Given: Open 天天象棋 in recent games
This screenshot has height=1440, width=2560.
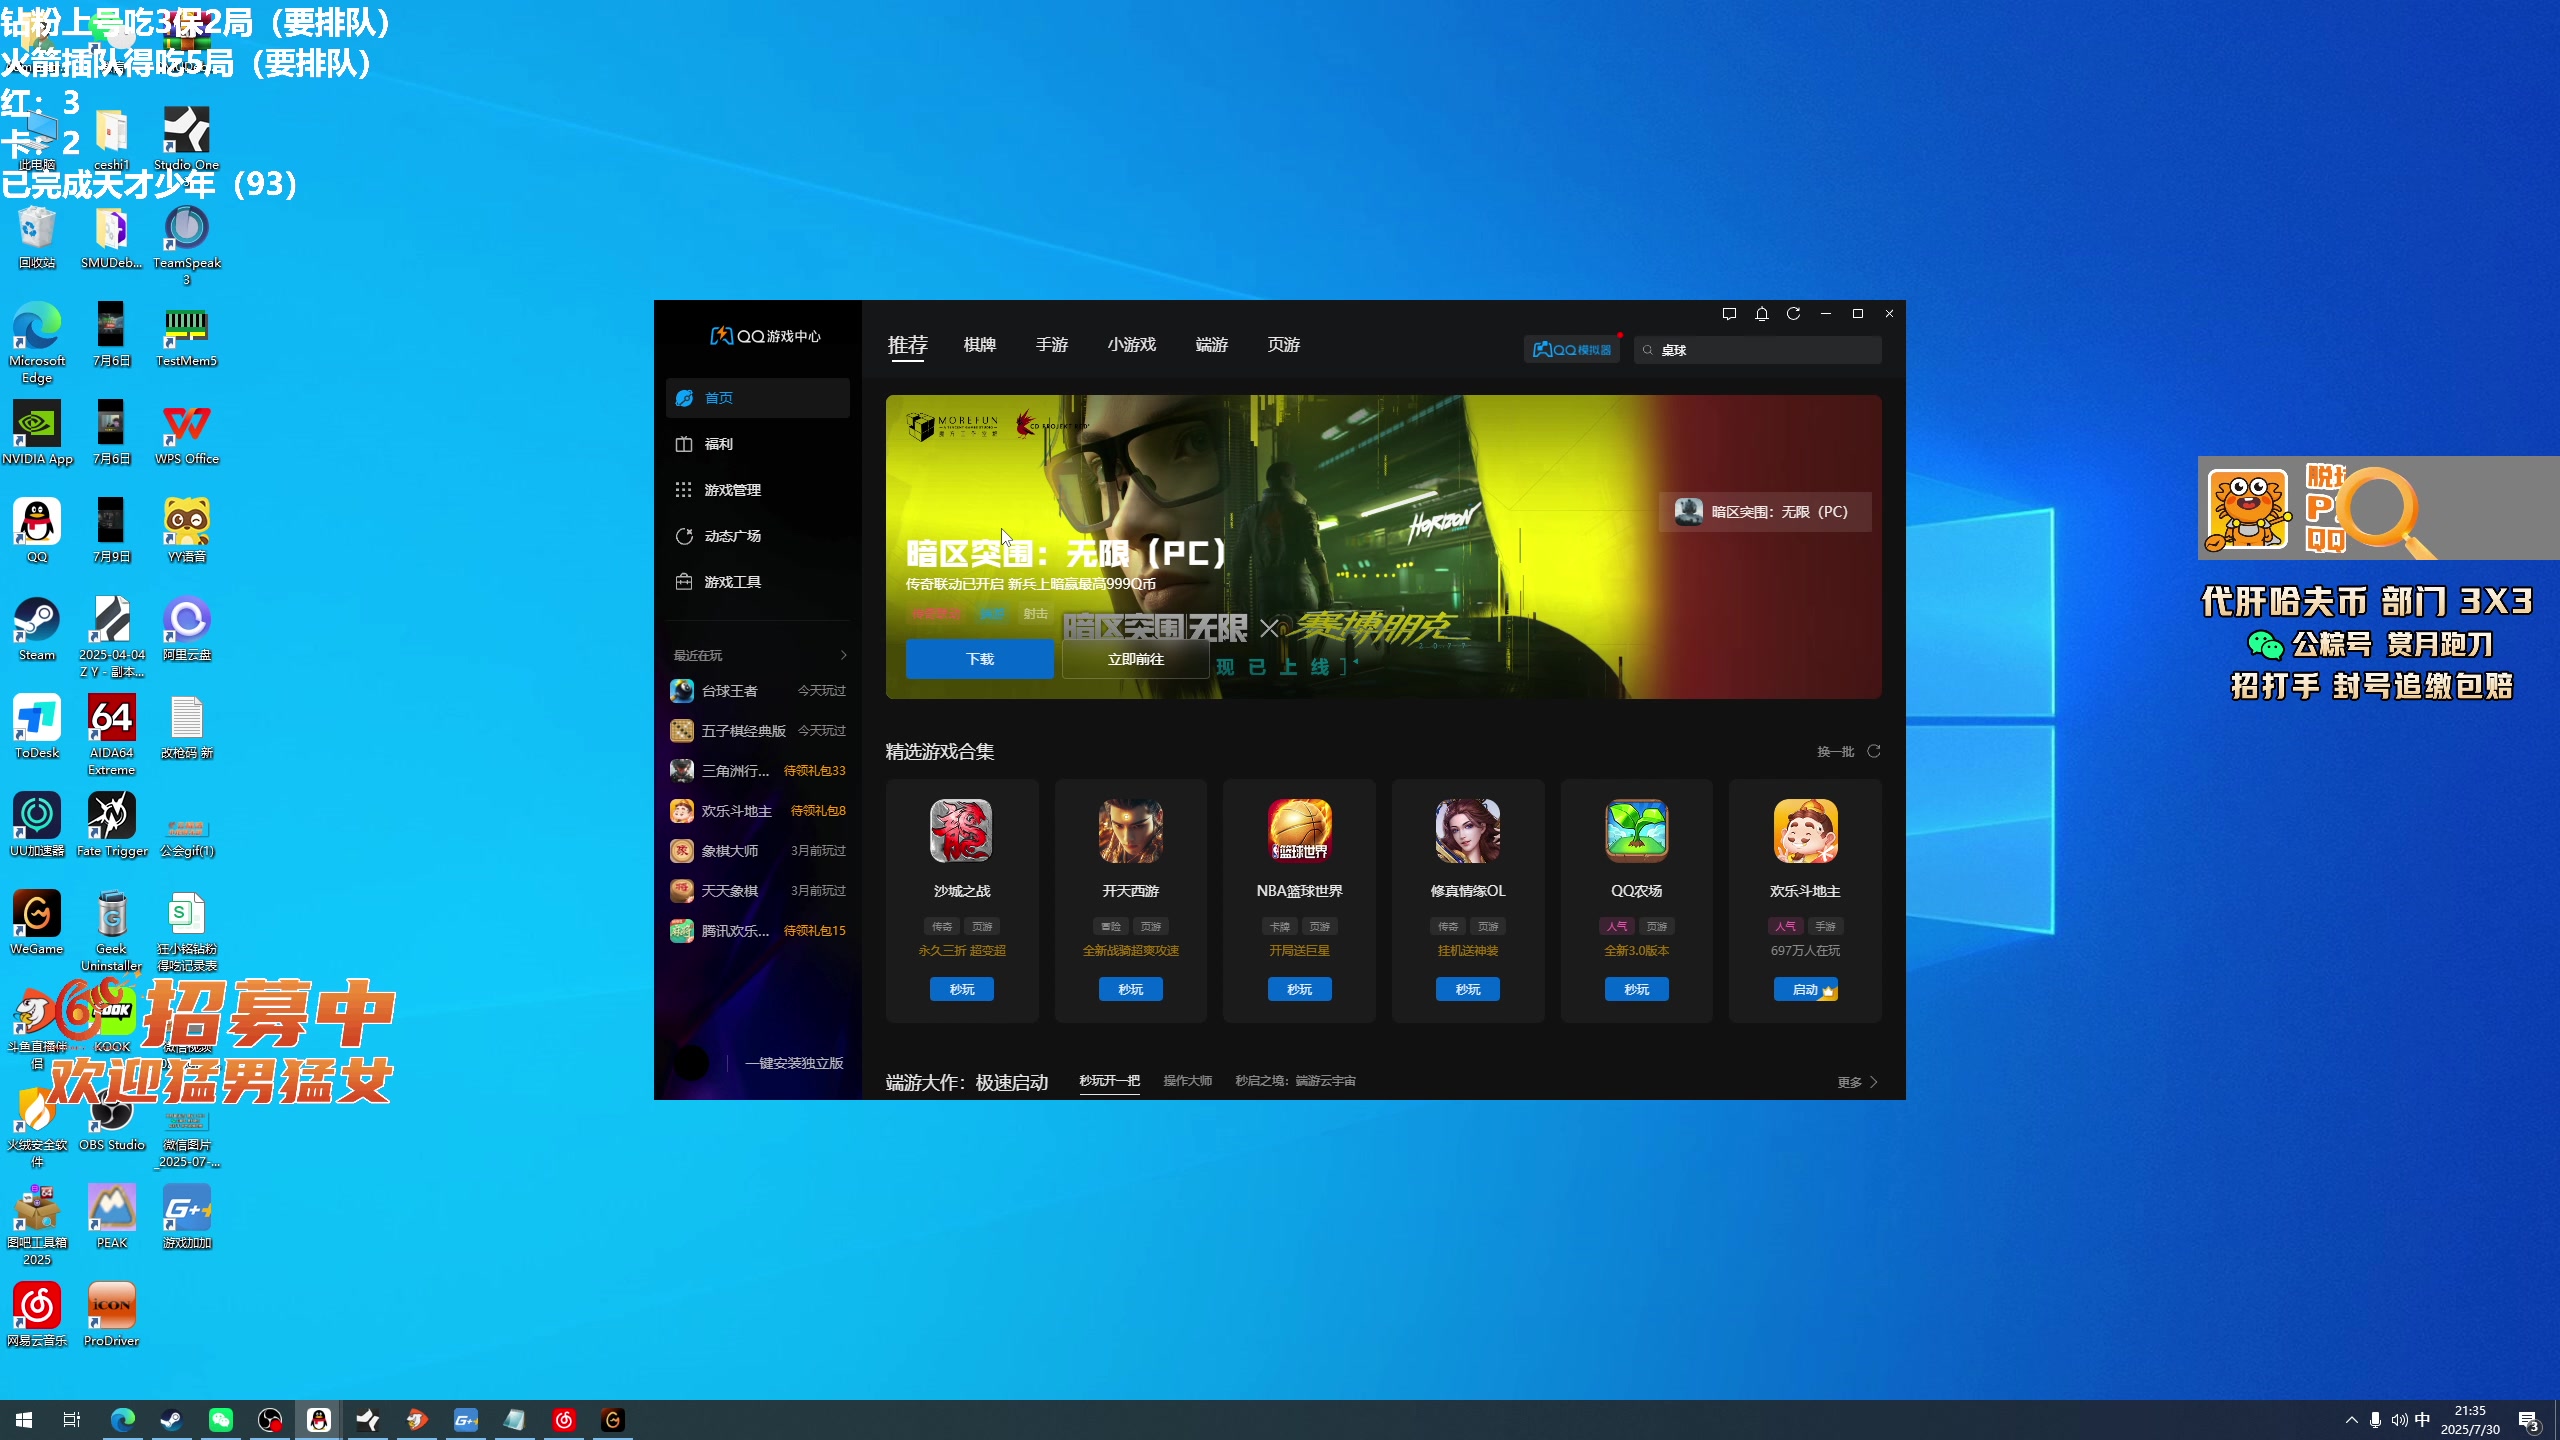Looking at the screenshot, I should point(758,891).
